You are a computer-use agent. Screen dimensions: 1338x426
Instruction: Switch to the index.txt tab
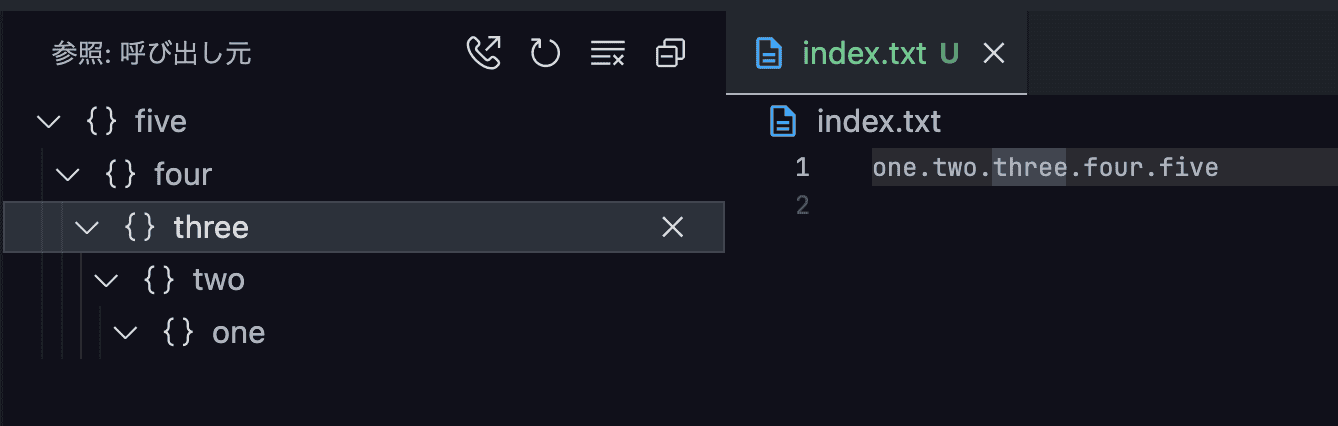click(864, 54)
